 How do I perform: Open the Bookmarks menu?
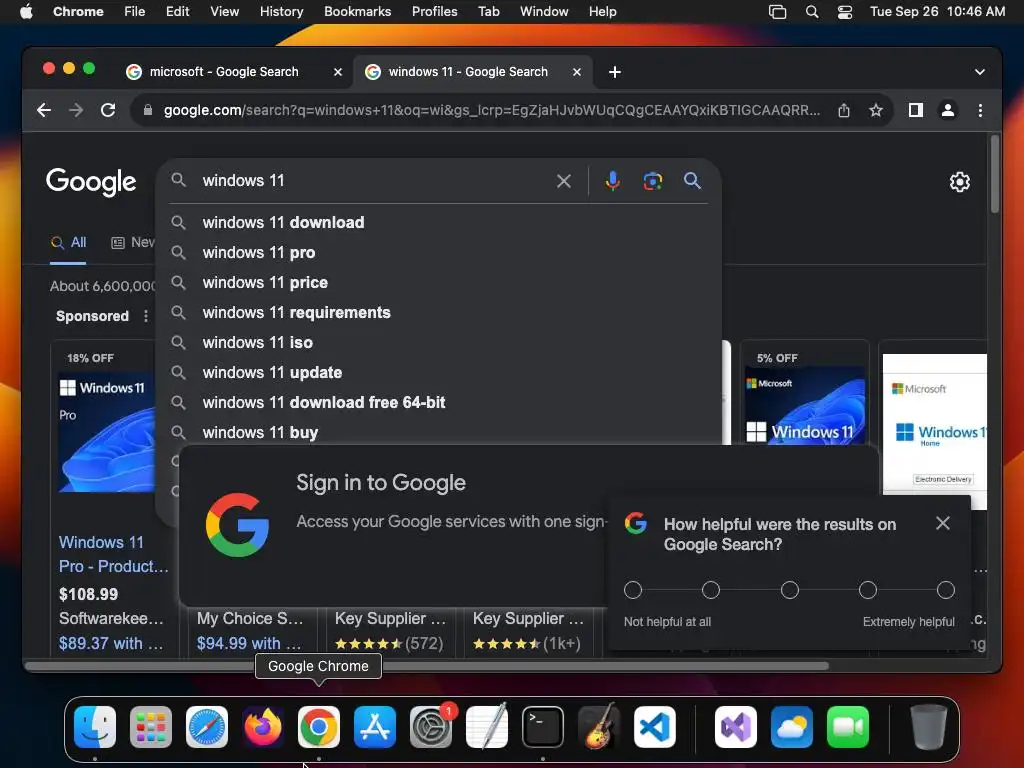coord(357,11)
